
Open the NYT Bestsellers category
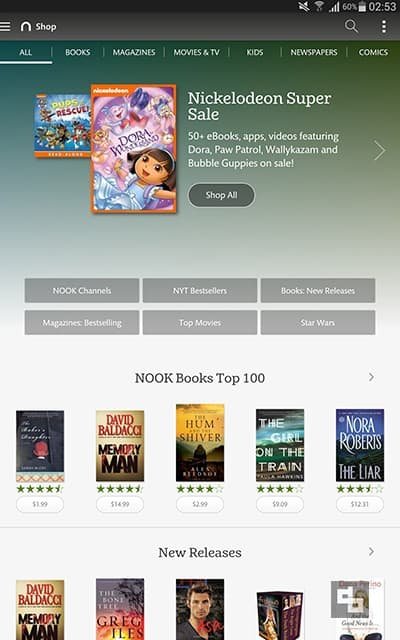tap(200, 291)
